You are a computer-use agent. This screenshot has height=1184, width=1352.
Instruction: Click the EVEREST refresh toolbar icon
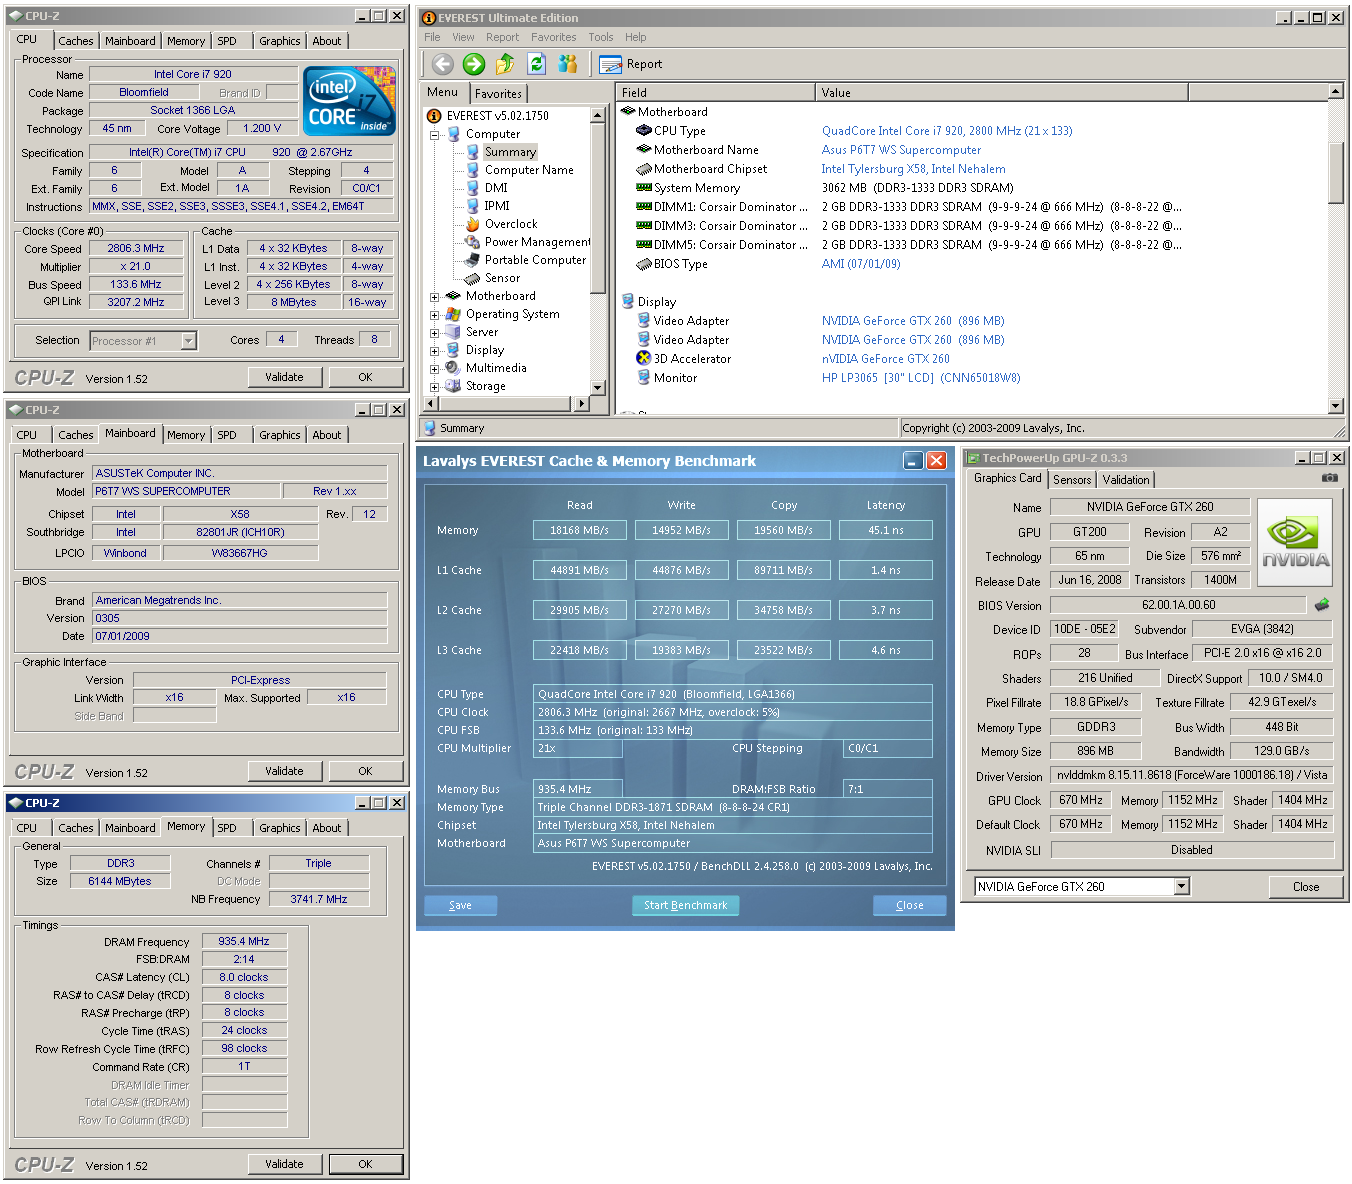(x=537, y=64)
